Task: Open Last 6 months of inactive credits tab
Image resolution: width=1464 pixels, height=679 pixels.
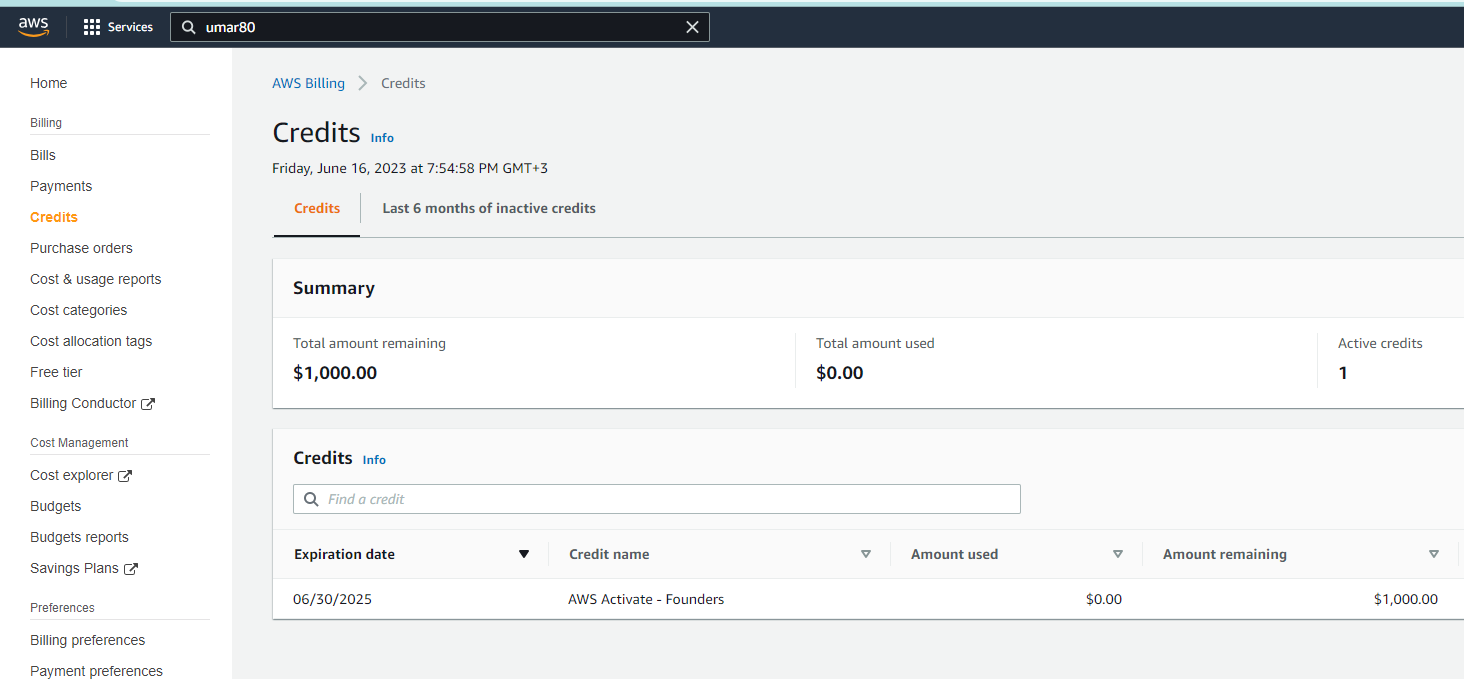Action: (x=489, y=208)
